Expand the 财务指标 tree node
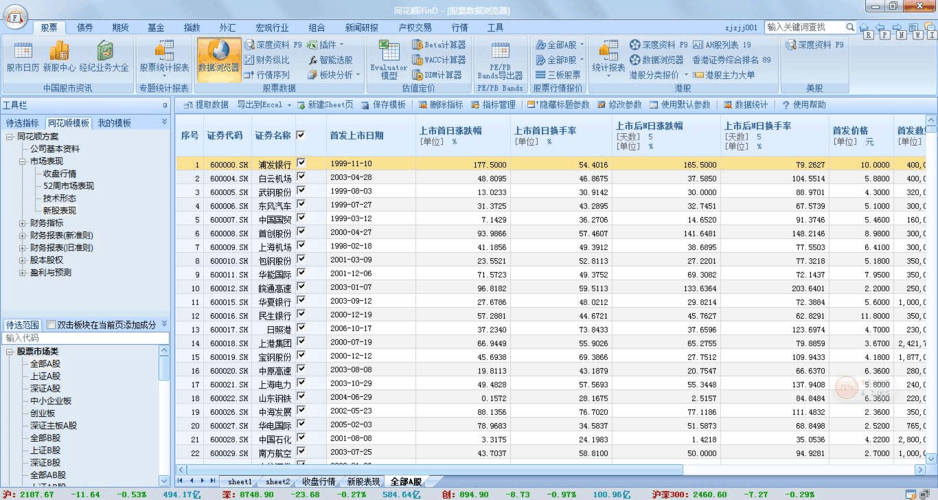The height and width of the screenshot is (500, 938). [x=22, y=223]
